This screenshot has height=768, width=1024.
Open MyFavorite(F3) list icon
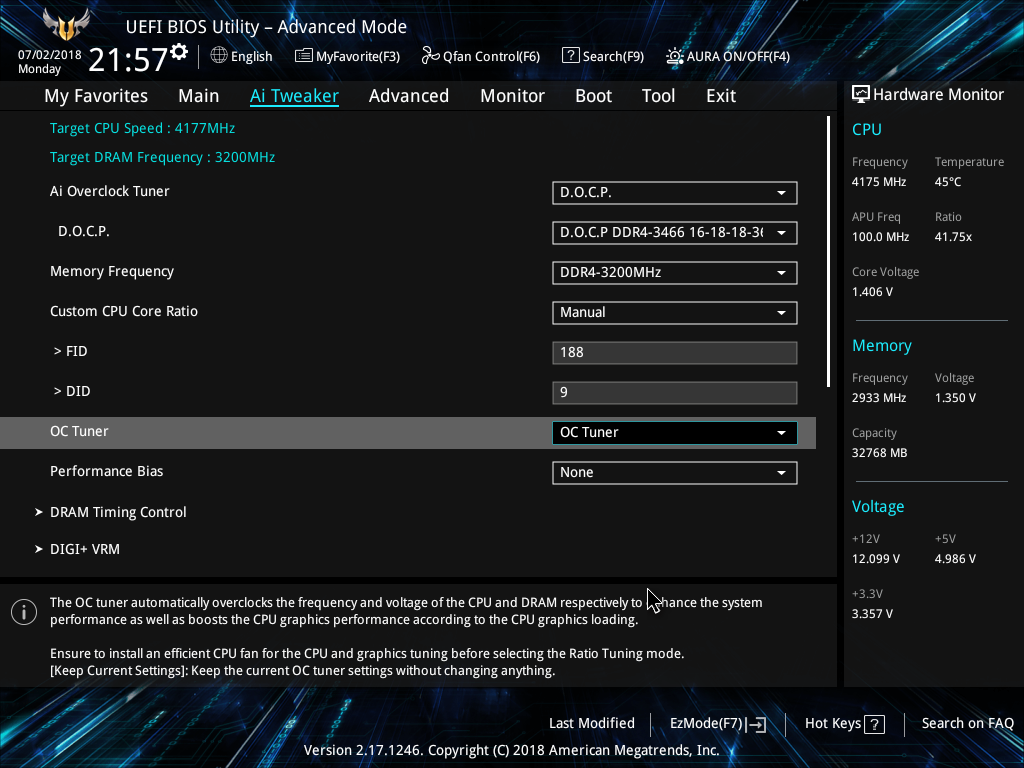coord(304,56)
